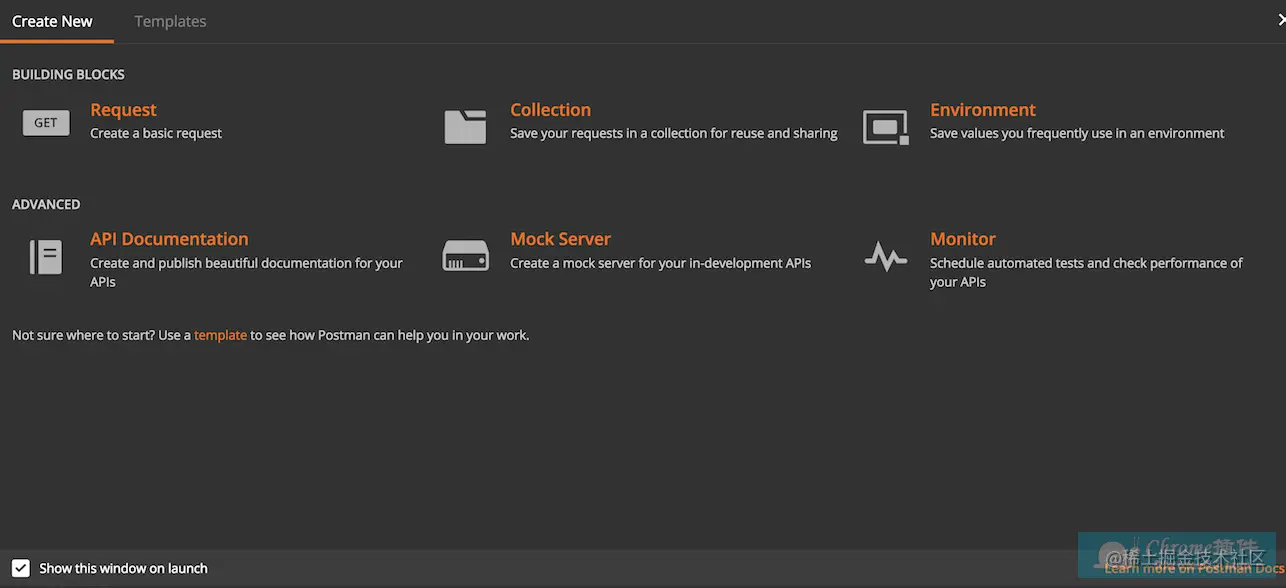
Task: Click the Show this window on launch label
Action: [x=123, y=568]
